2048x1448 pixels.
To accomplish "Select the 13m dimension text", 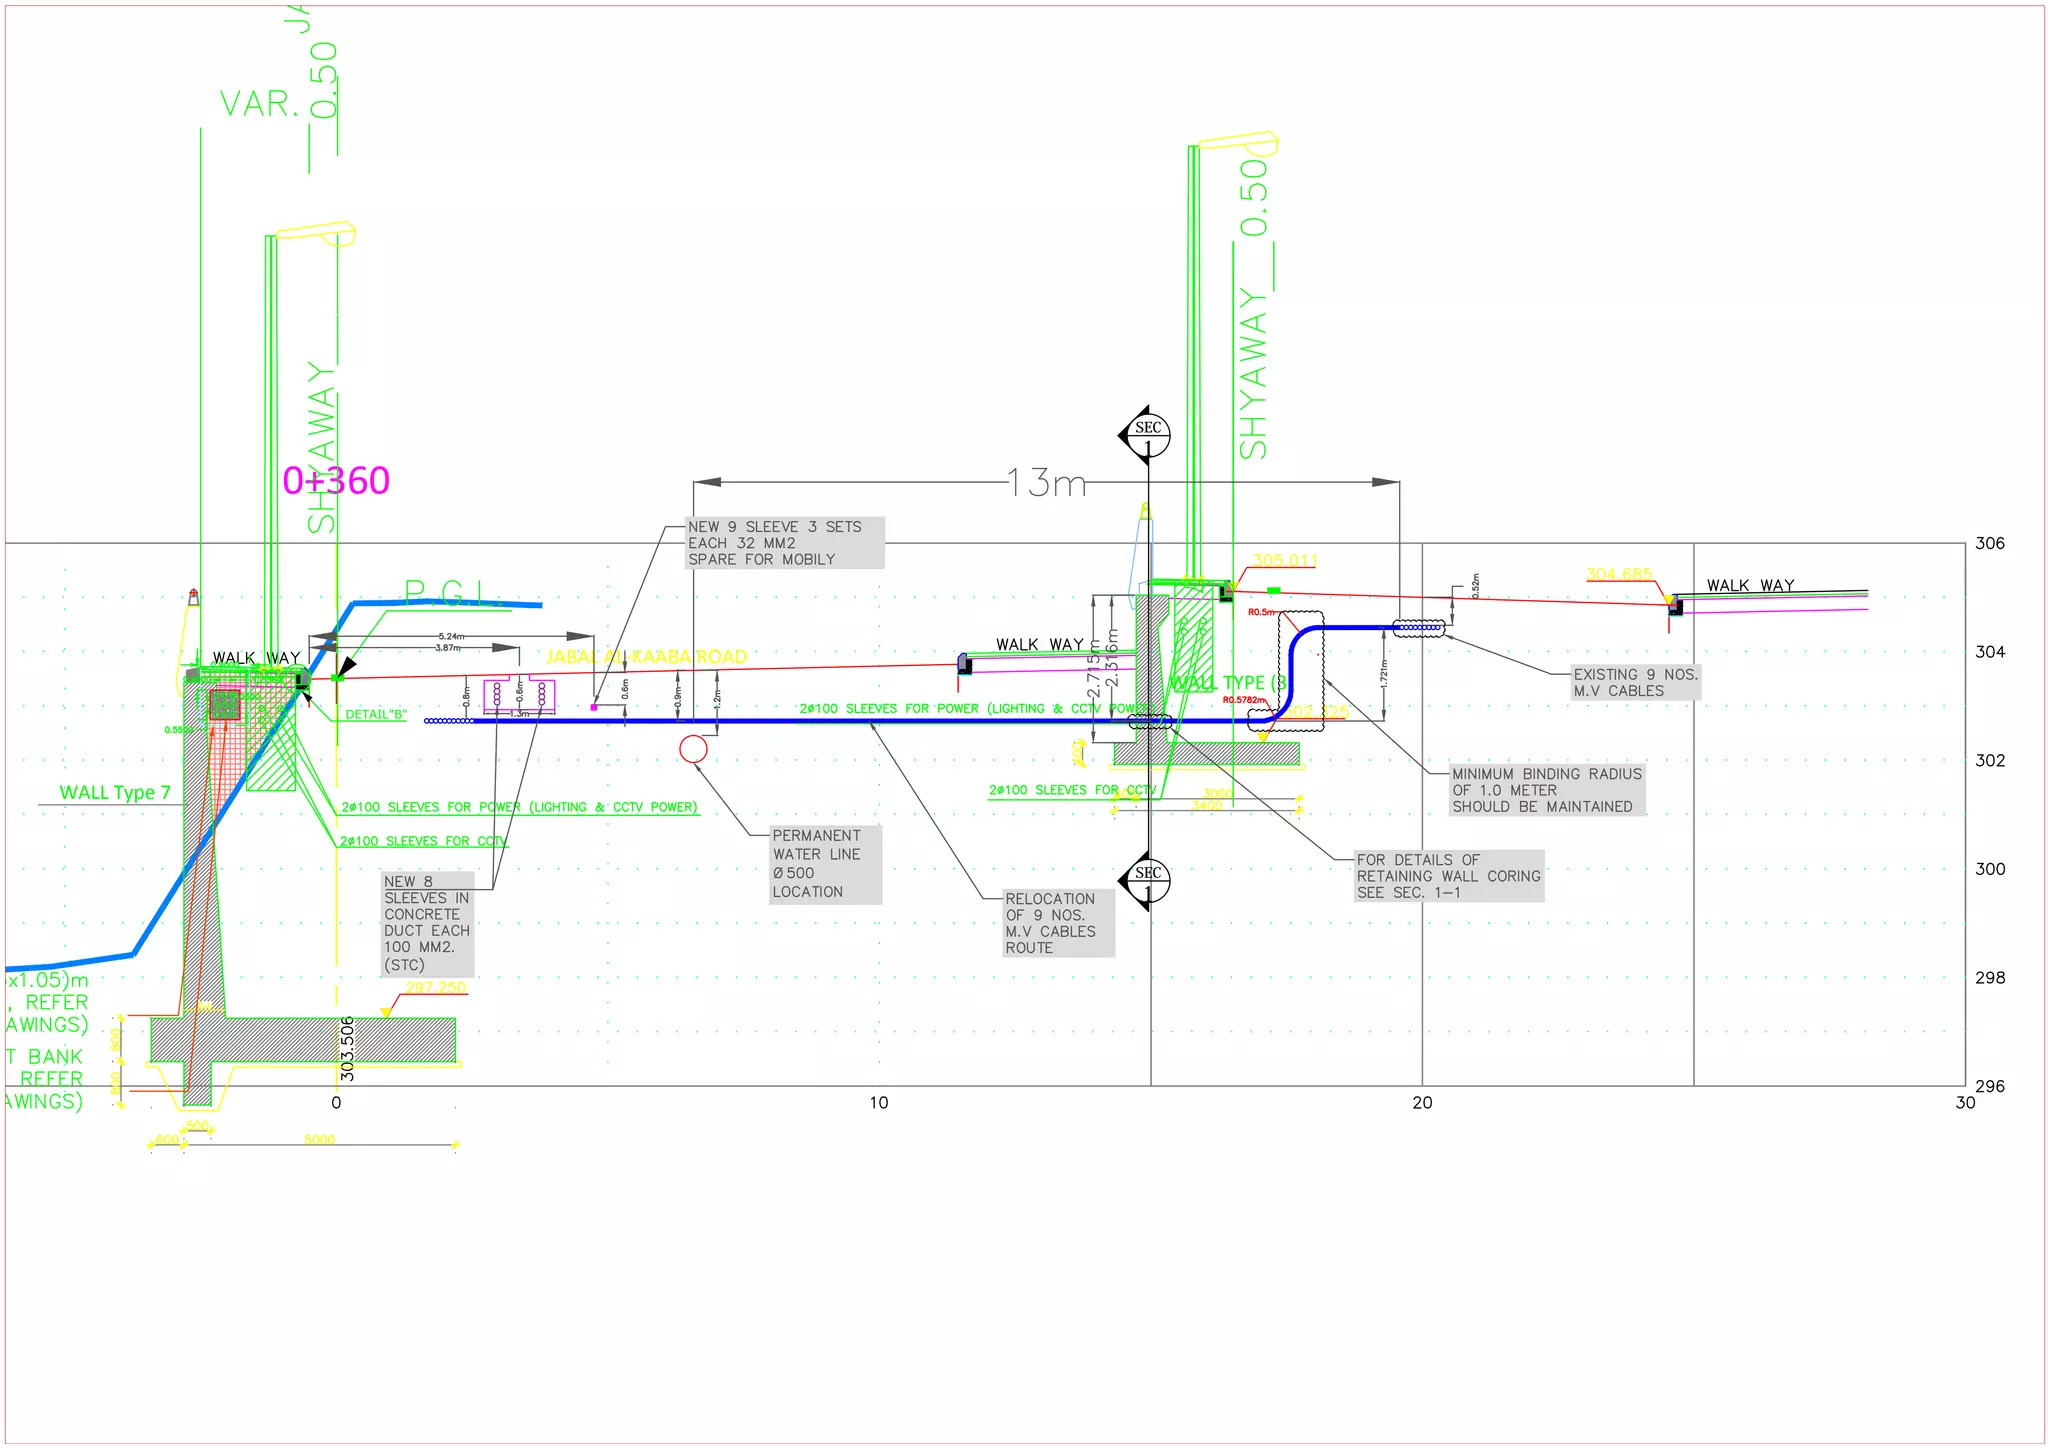I will (x=1046, y=483).
